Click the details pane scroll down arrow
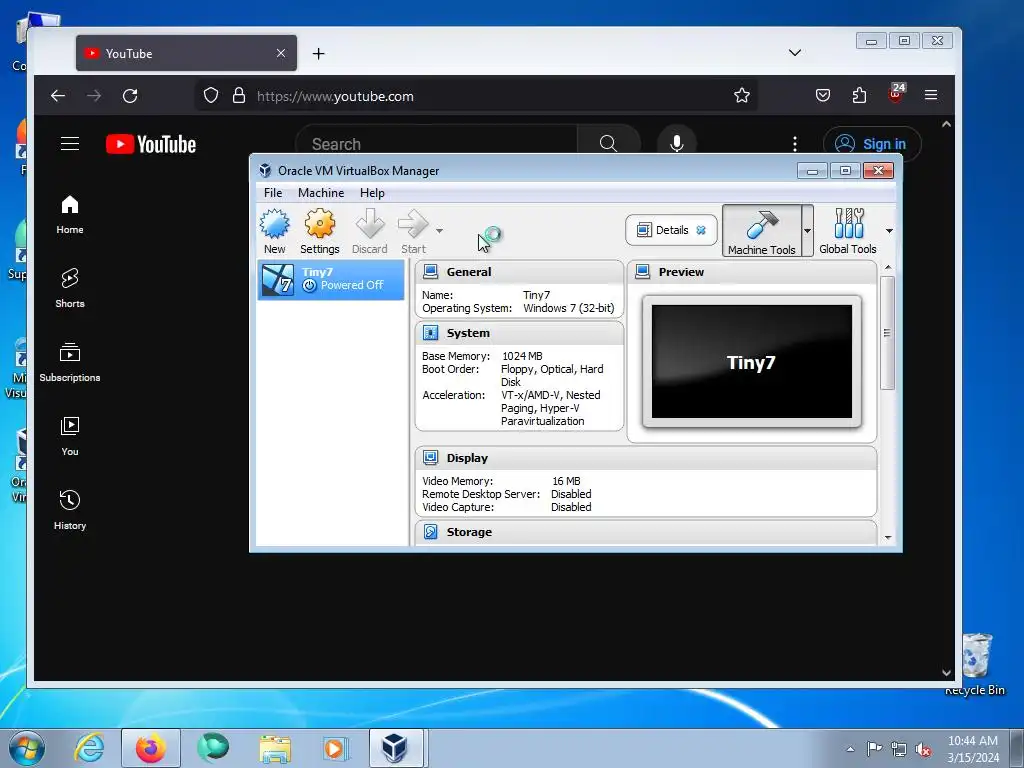This screenshot has width=1024, height=768. [x=888, y=537]
